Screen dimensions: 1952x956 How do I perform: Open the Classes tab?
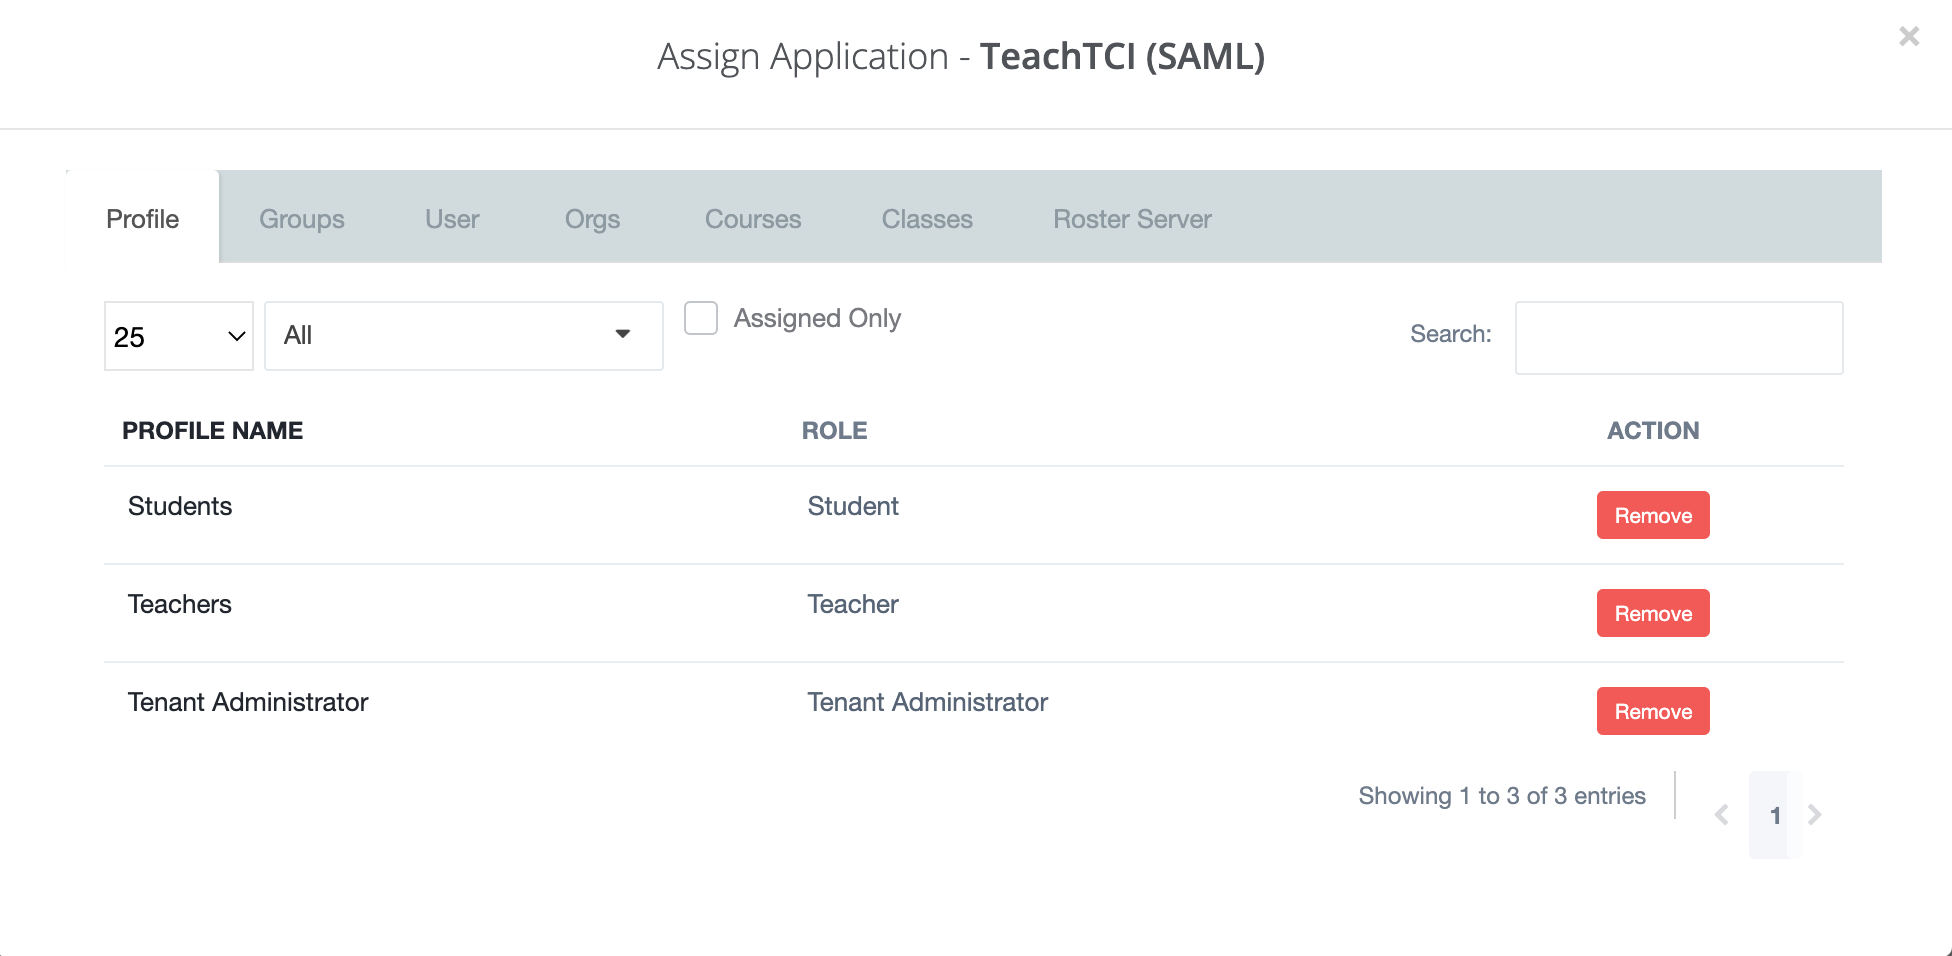pyautogui.click(x=926, y=218)
